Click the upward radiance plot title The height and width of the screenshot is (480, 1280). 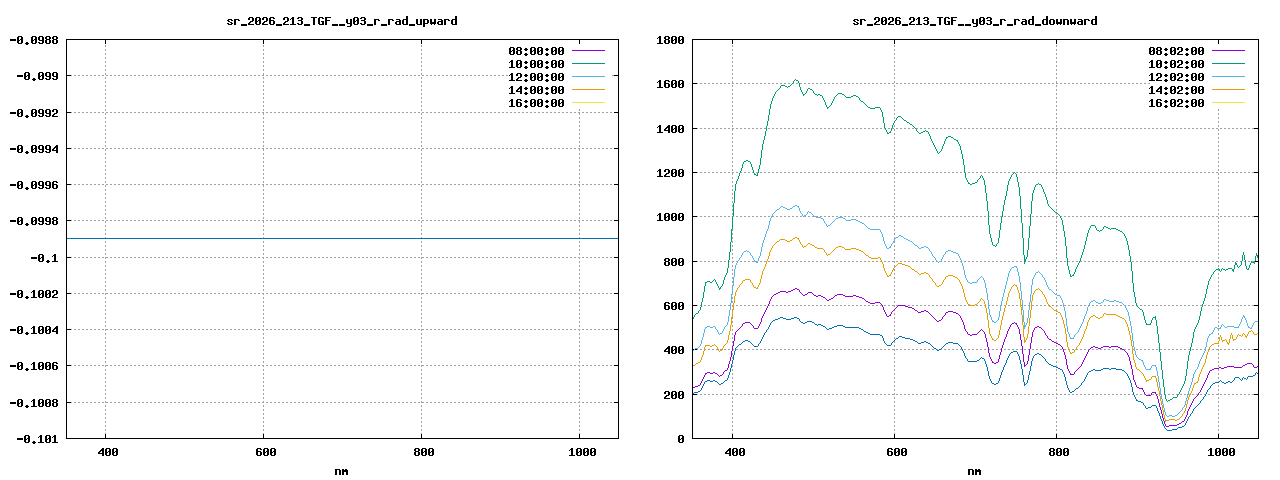pyautogui.click(x=342, y=20)
